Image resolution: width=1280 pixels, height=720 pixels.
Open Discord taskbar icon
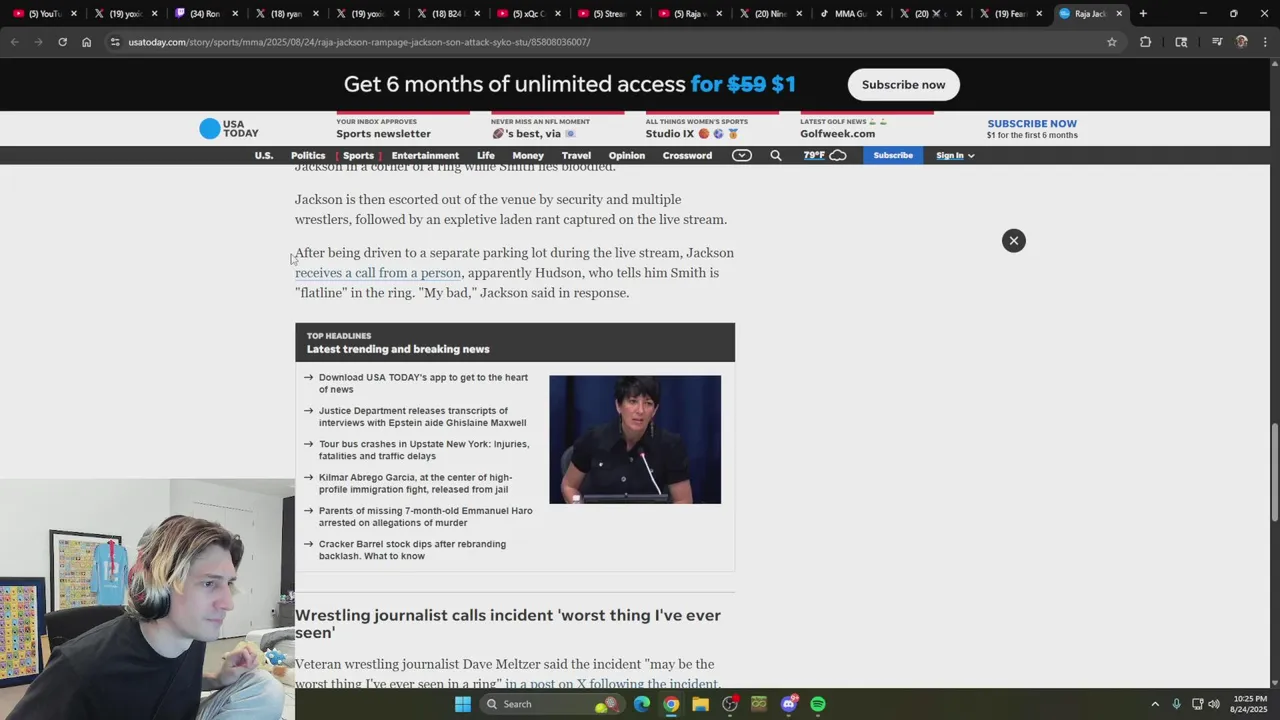click(x=789, y=704)
